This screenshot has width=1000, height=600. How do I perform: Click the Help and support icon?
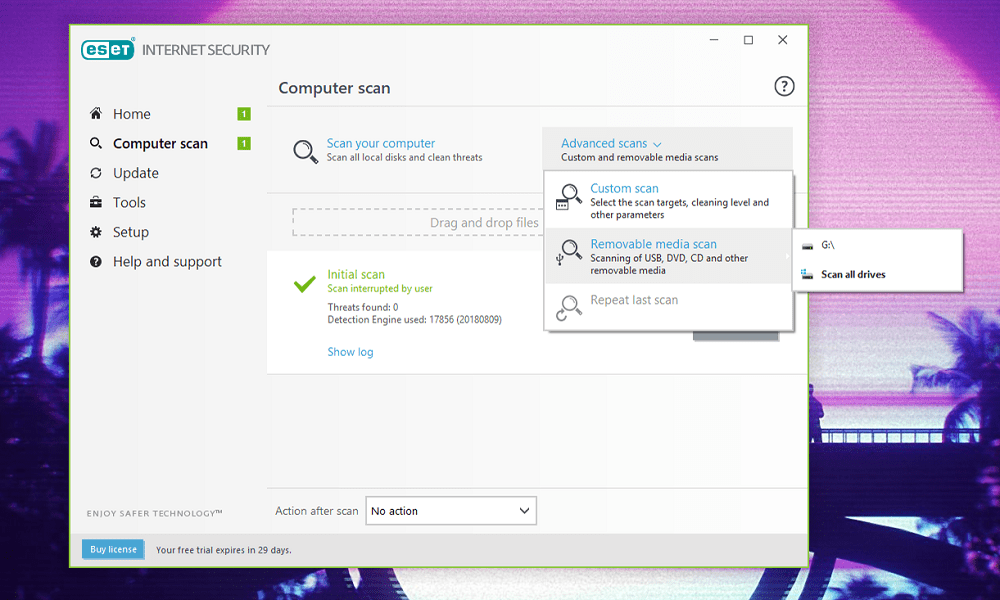point(96,261)
